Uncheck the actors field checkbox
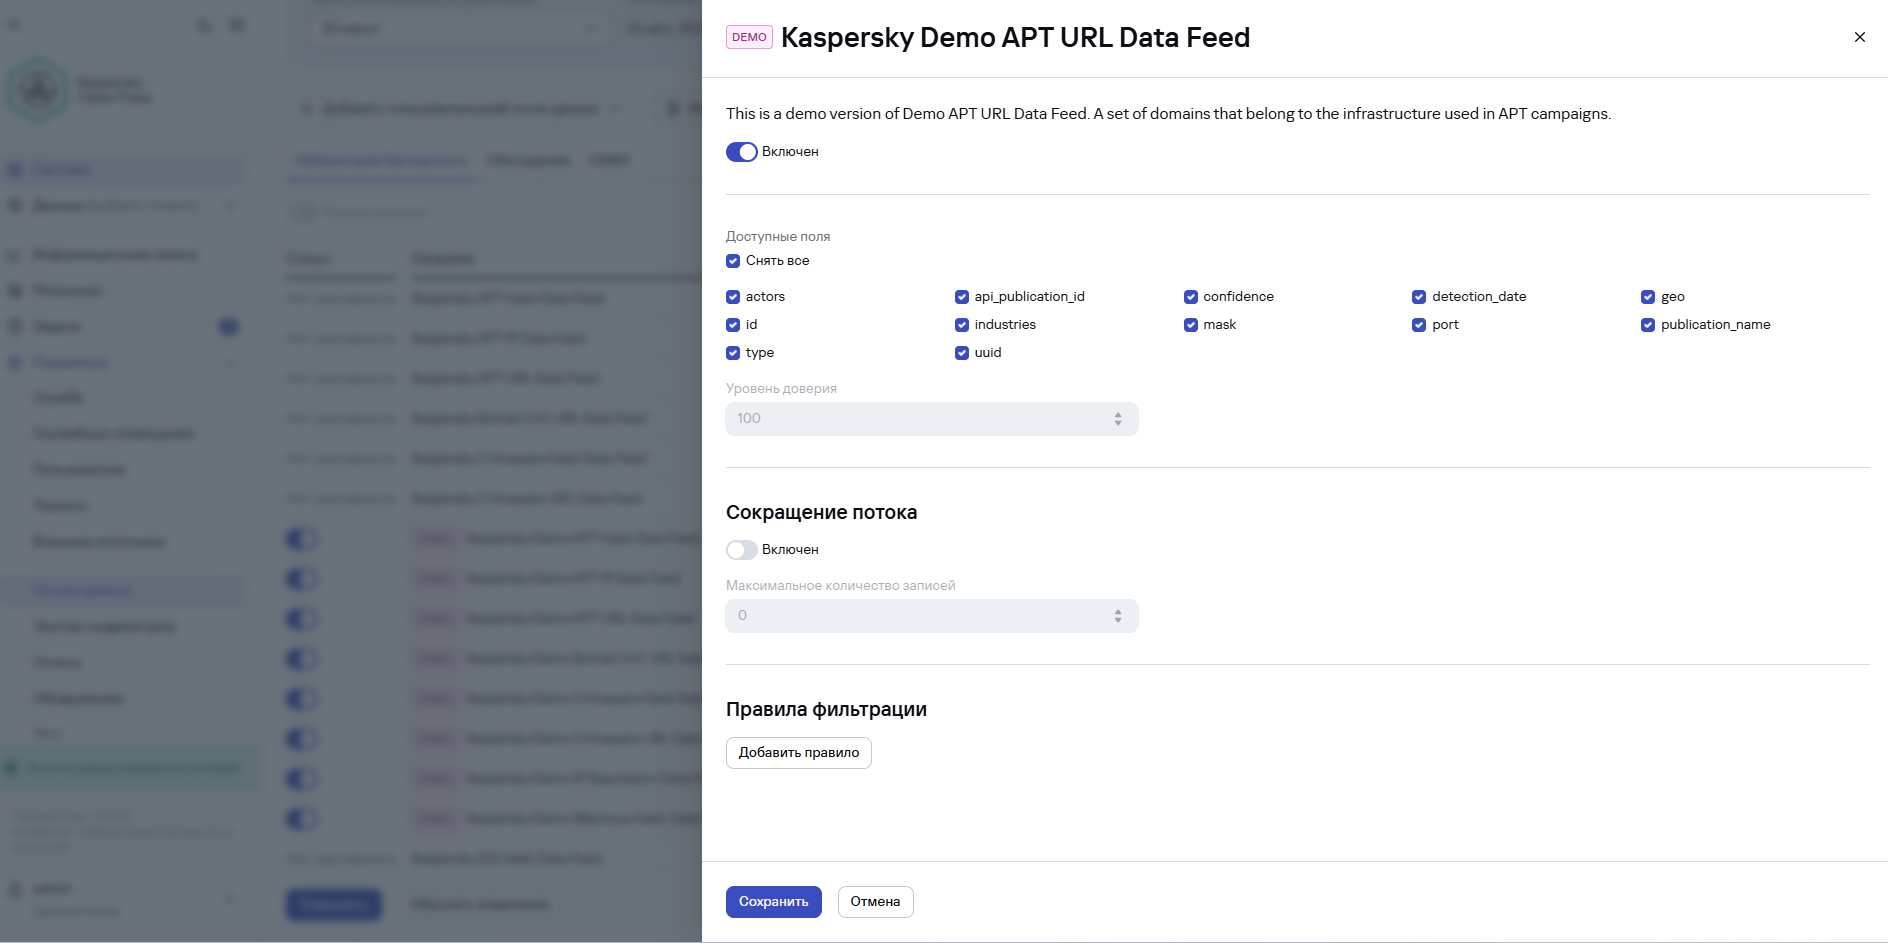The width and height of the screenshot is (1888, 943). click(x=733, y=297)
